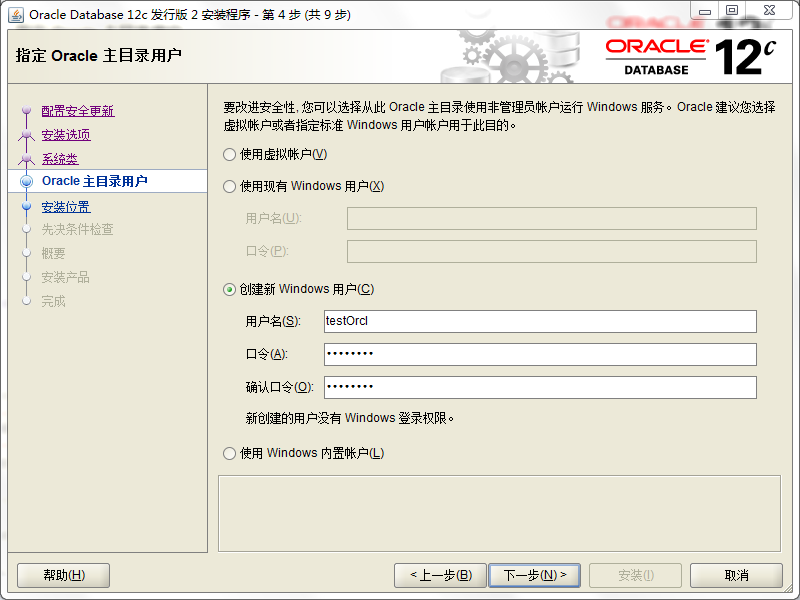Click the existing user 用户名(U) field
Screen dimensions: 800x600
(552, 219)
